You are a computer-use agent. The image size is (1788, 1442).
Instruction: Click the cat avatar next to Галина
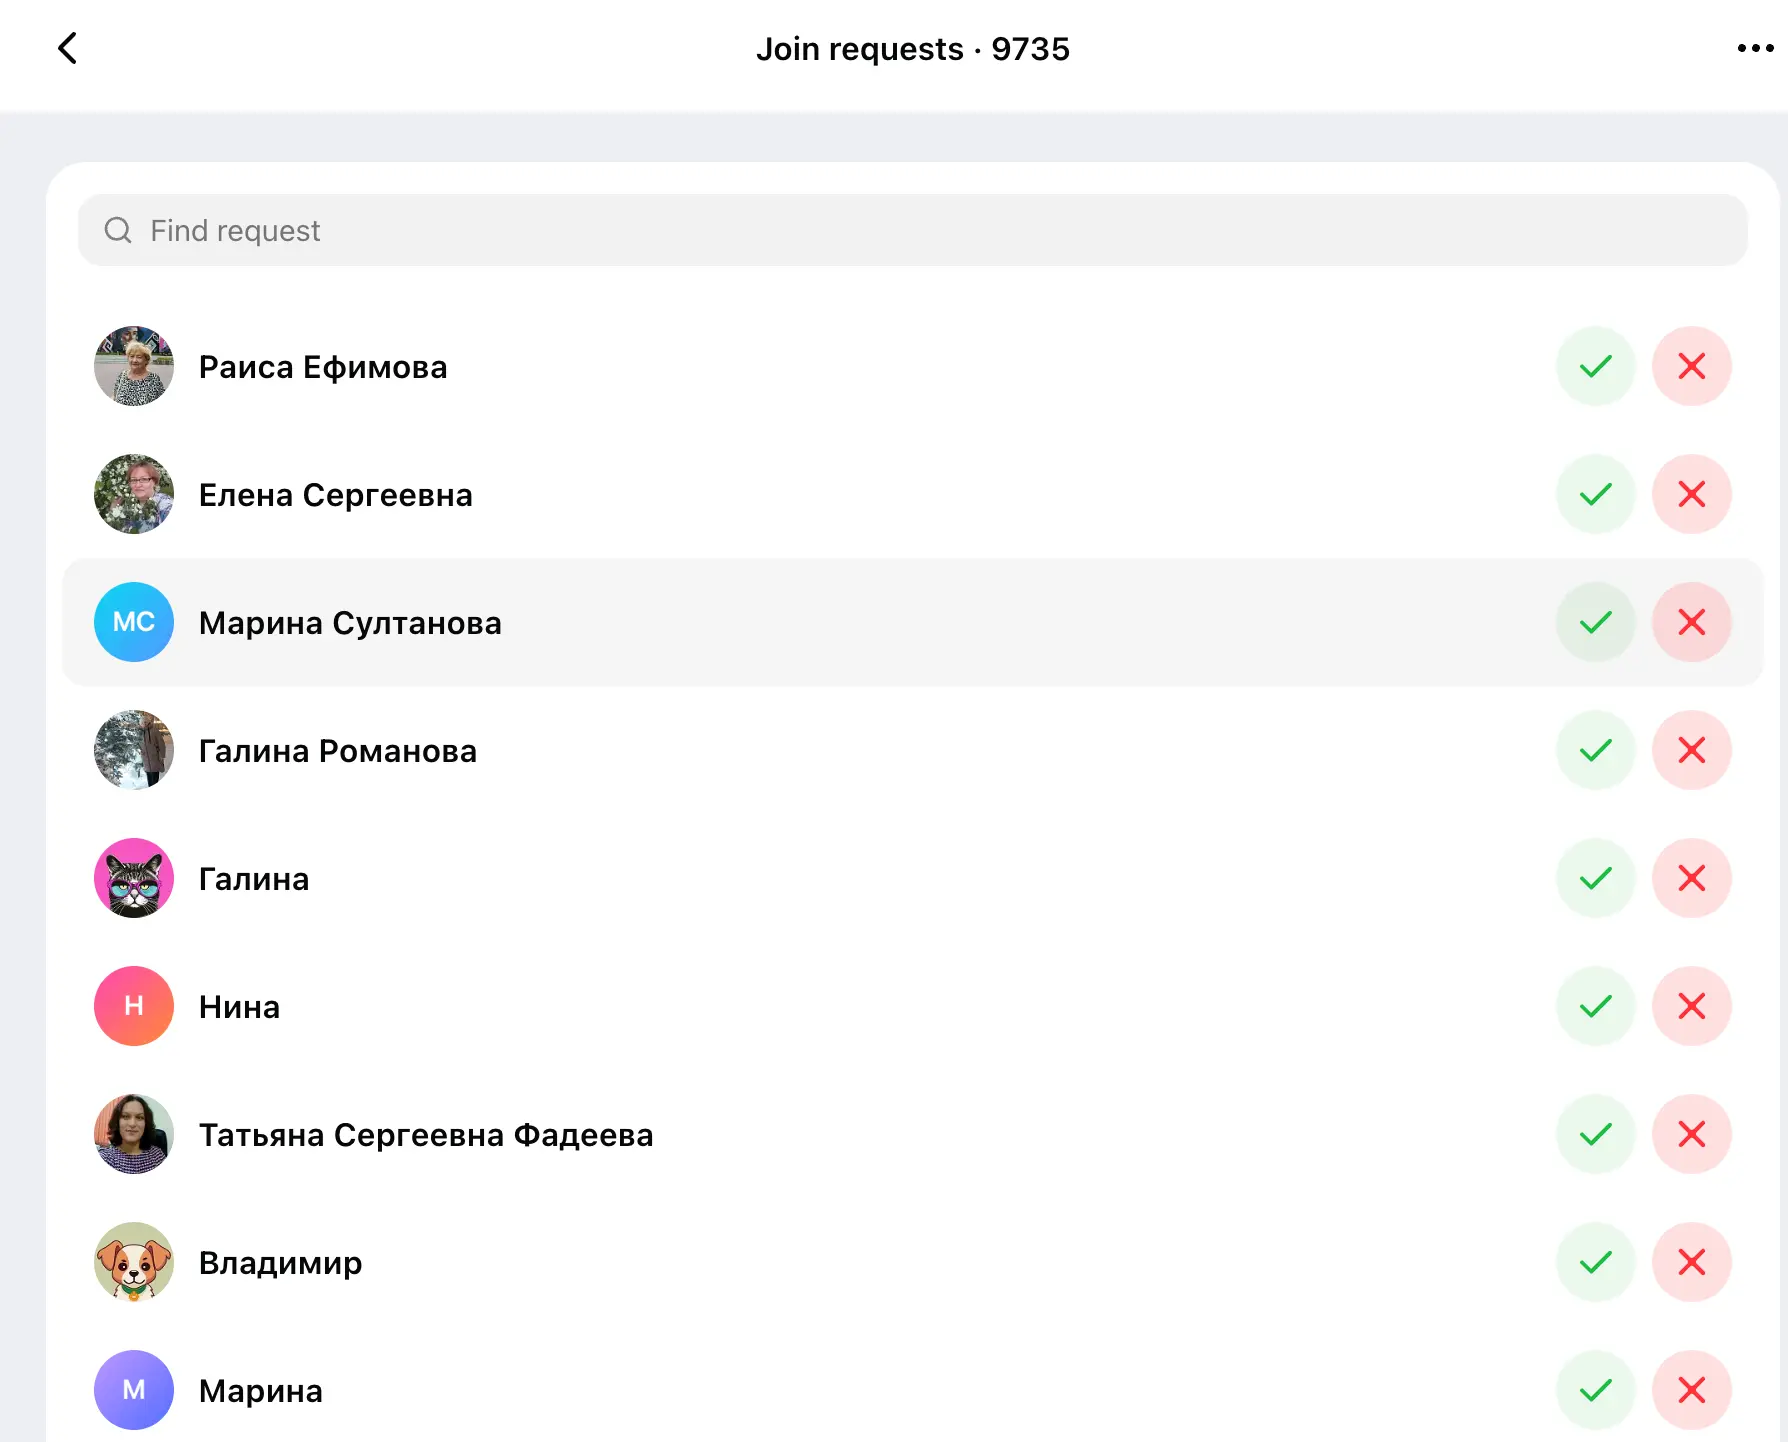(134, 878)
